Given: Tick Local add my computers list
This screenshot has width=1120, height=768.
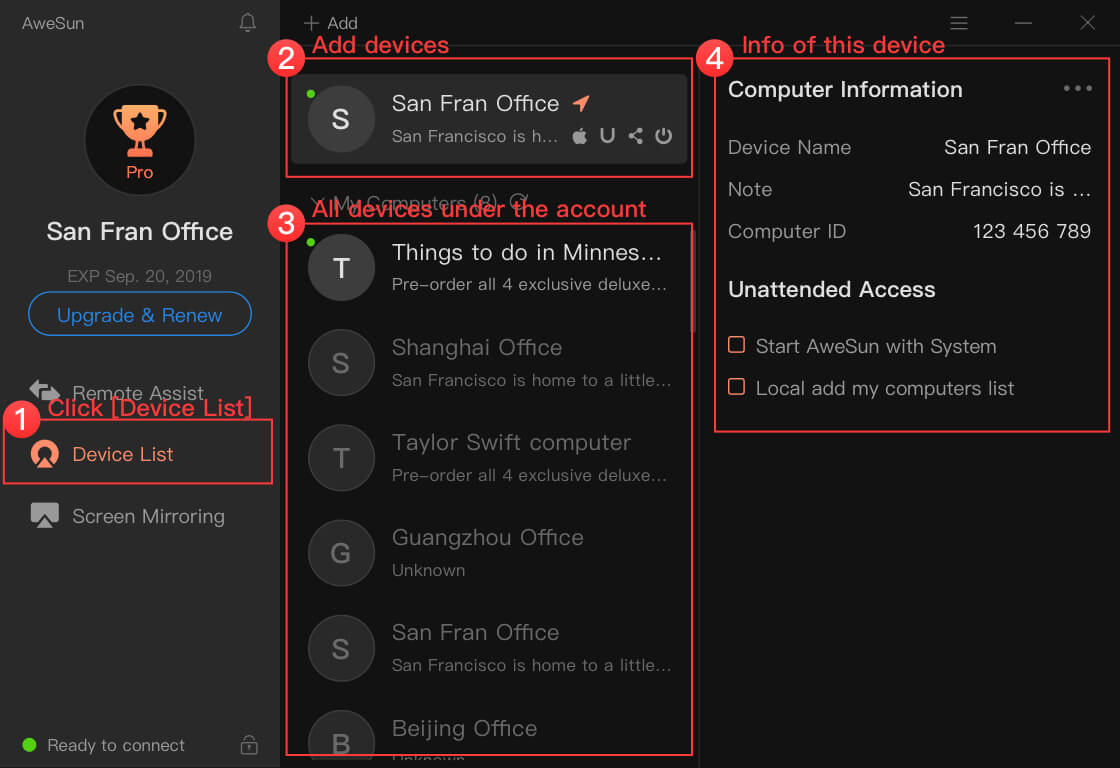Looking at the screenshot, I should click(737, 387).
